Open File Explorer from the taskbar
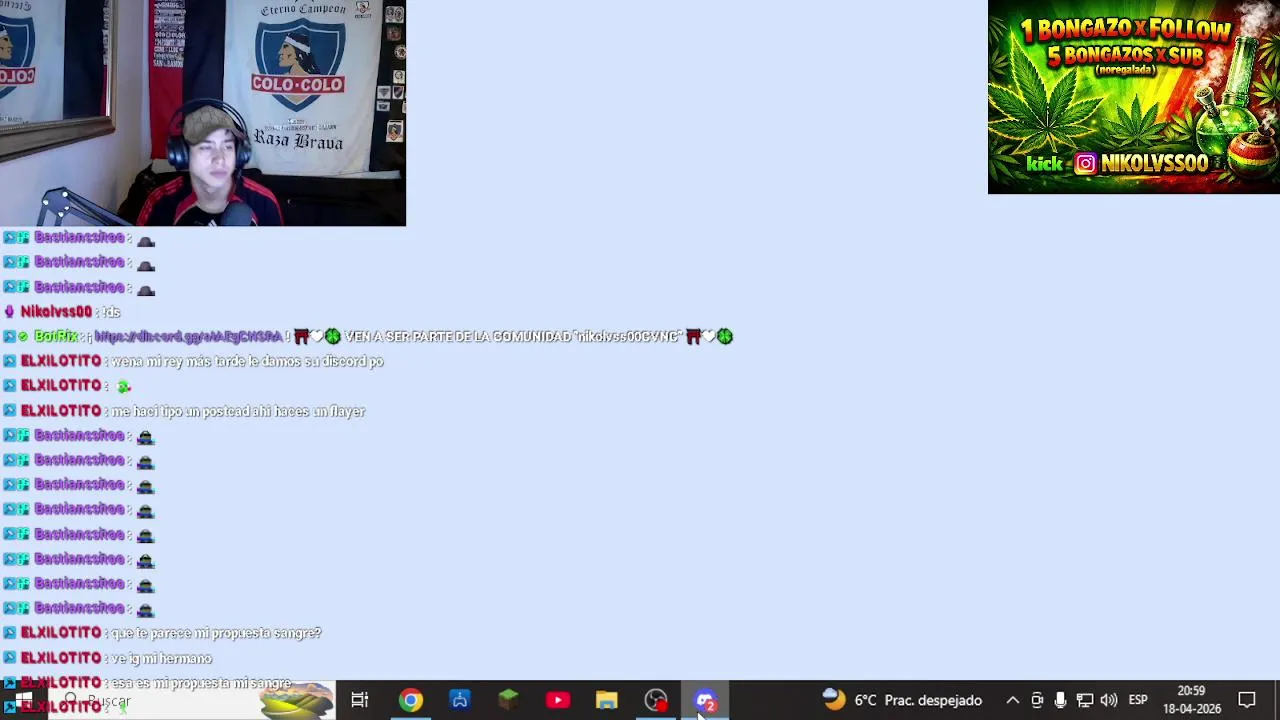Image resolution: width=1280 pixels, height=720 pixels. click(x=607, y=700)
